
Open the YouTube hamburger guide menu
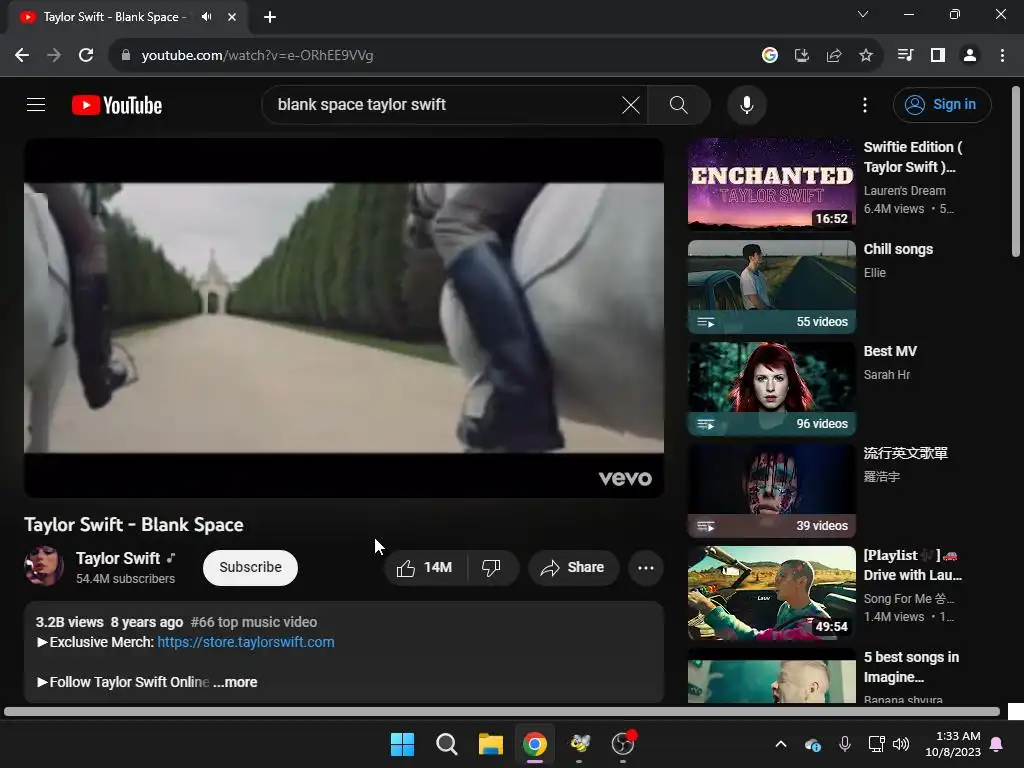[x=36, y=104]
